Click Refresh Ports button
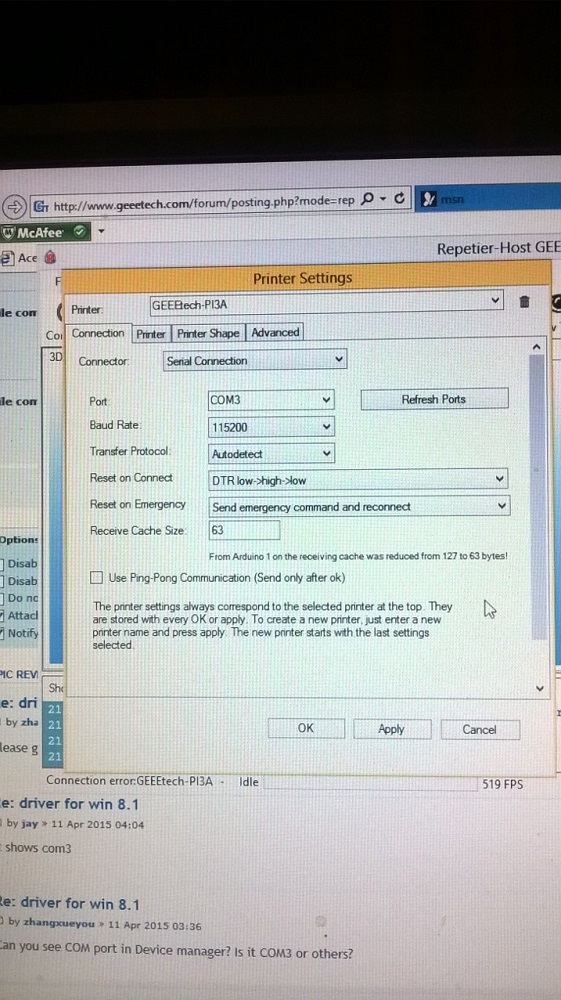This screenshot has width=561, height=1000. coord(434,399)
